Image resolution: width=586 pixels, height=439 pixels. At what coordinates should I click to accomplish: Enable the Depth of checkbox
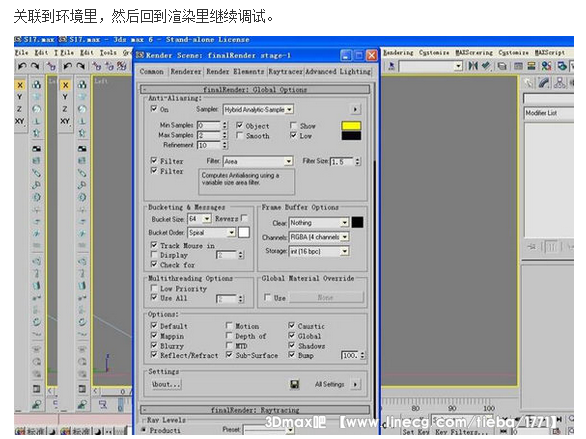pyautogui.click(x=229, y=336)
